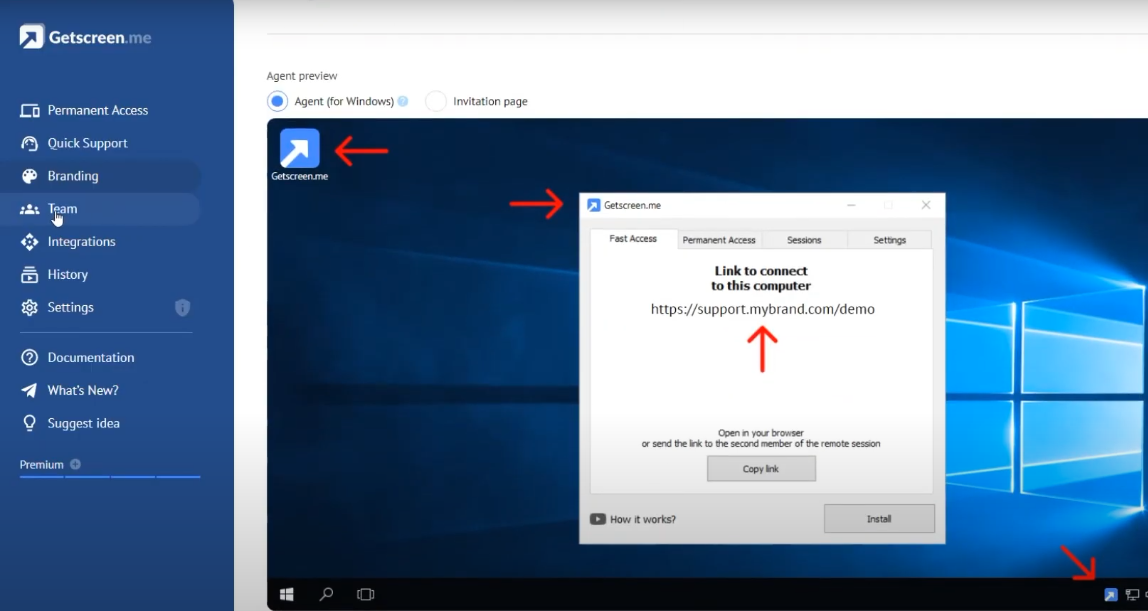This screenshot has height=611, width=1148.
Task: Click the Branding palette icon
Action: (29, 176)
